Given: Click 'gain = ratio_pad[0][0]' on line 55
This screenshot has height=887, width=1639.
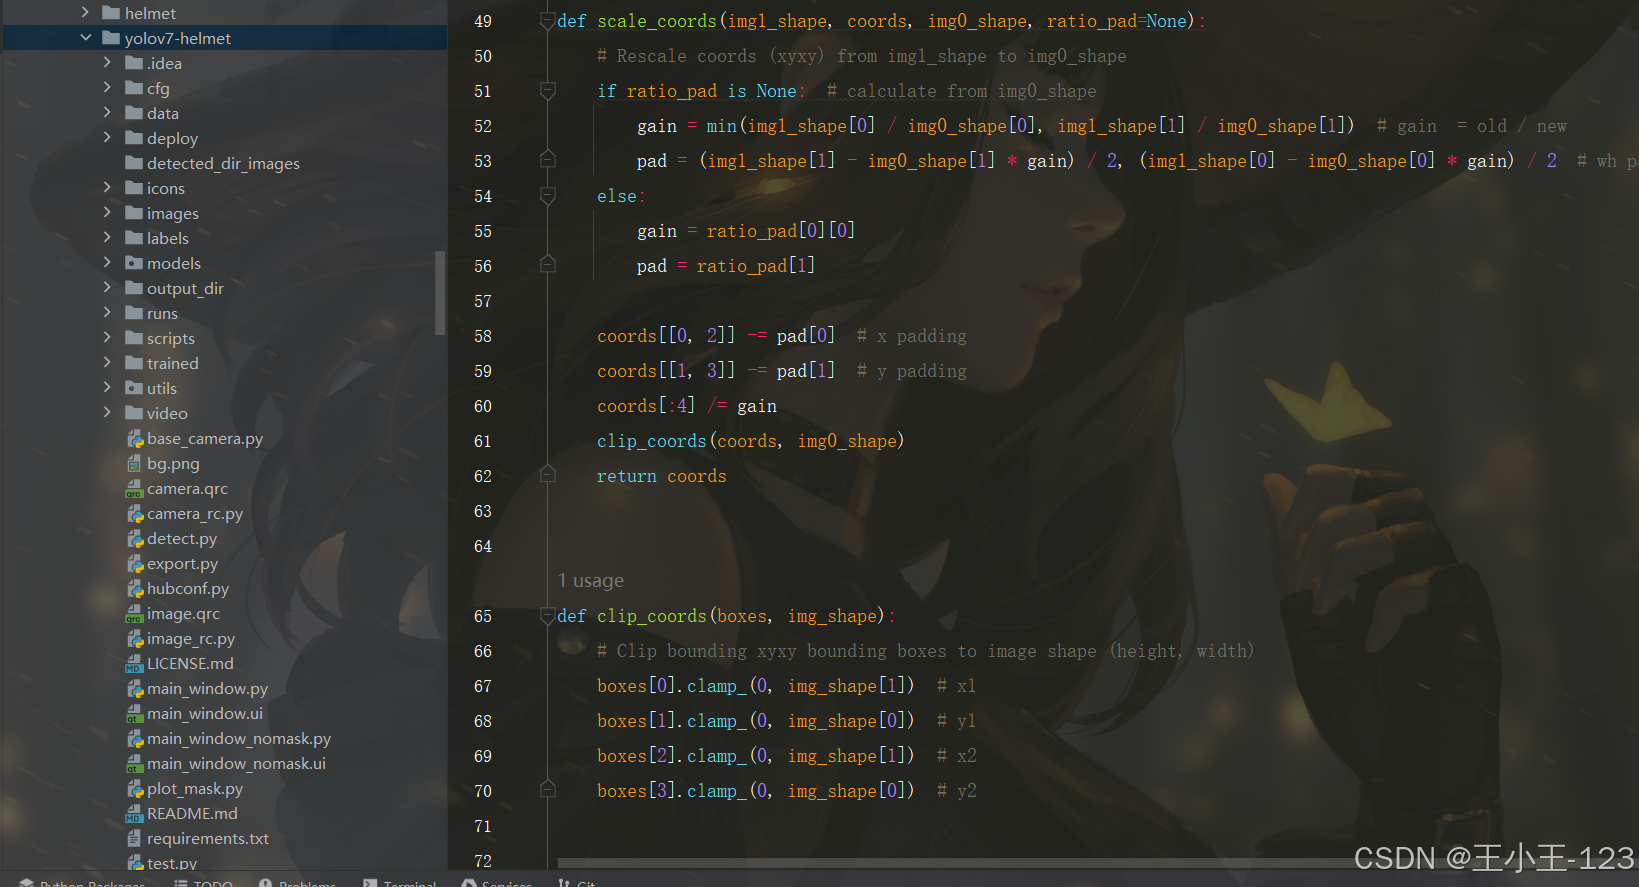Looking at the screenshot, I should click(x=746, y=231).
